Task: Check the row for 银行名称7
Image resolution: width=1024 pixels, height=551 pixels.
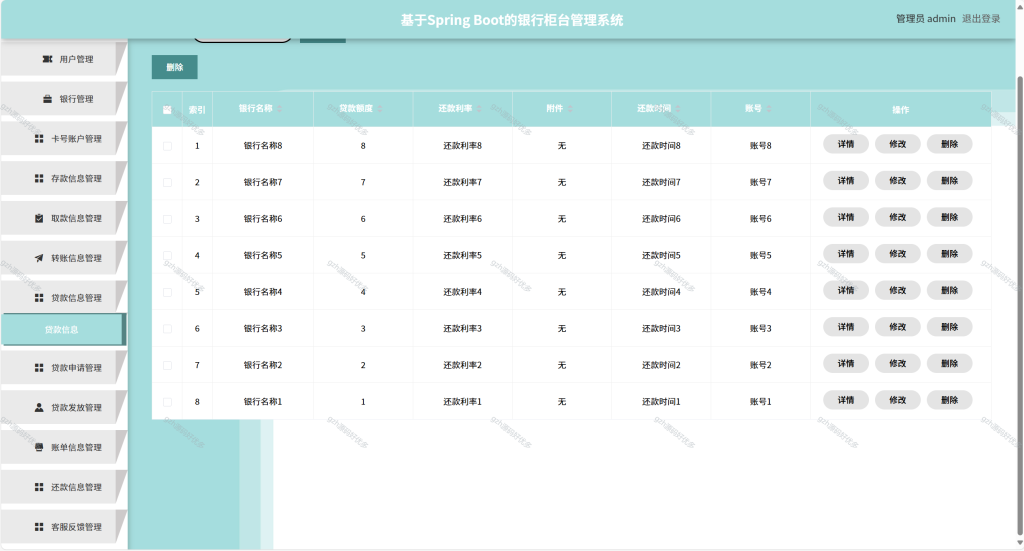Action: (167, 183)
